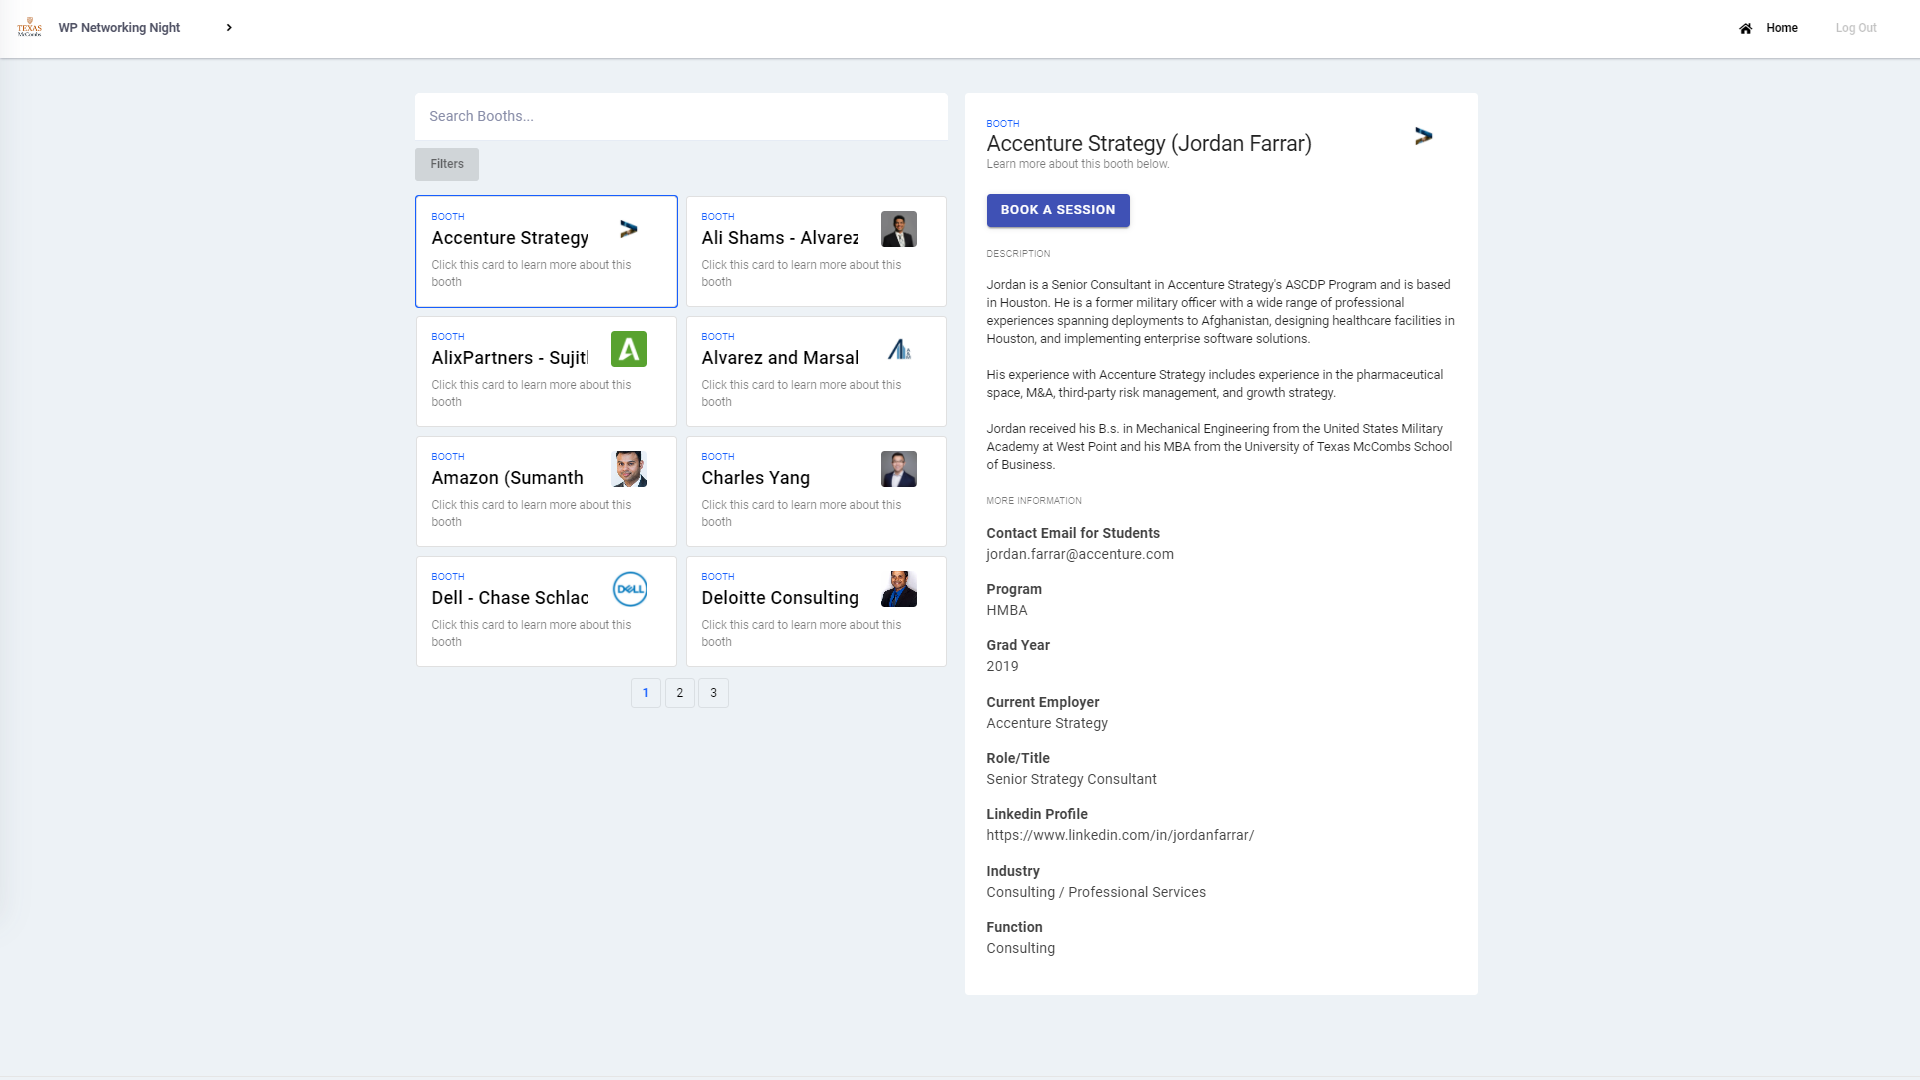Open the AlixPartners - Sujit booth
This screenshot has width=1920, height=1080.
pos(546,371)
